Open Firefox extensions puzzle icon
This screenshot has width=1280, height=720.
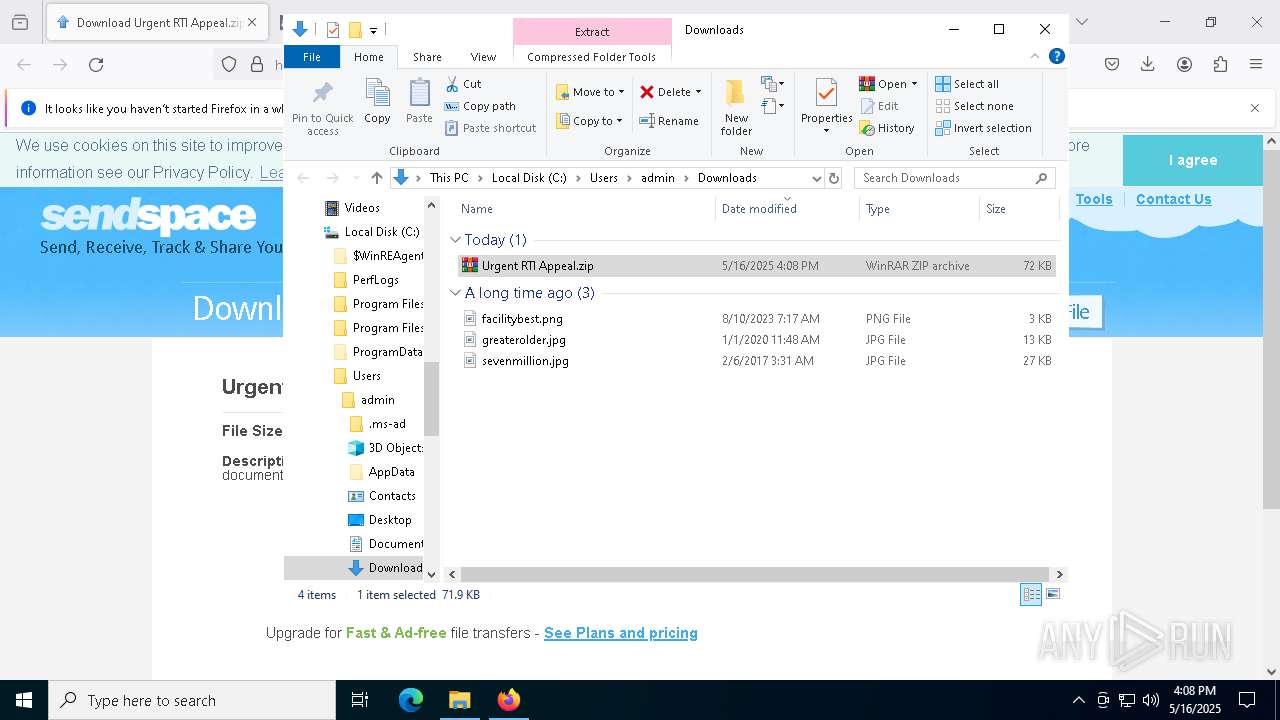1220,65
